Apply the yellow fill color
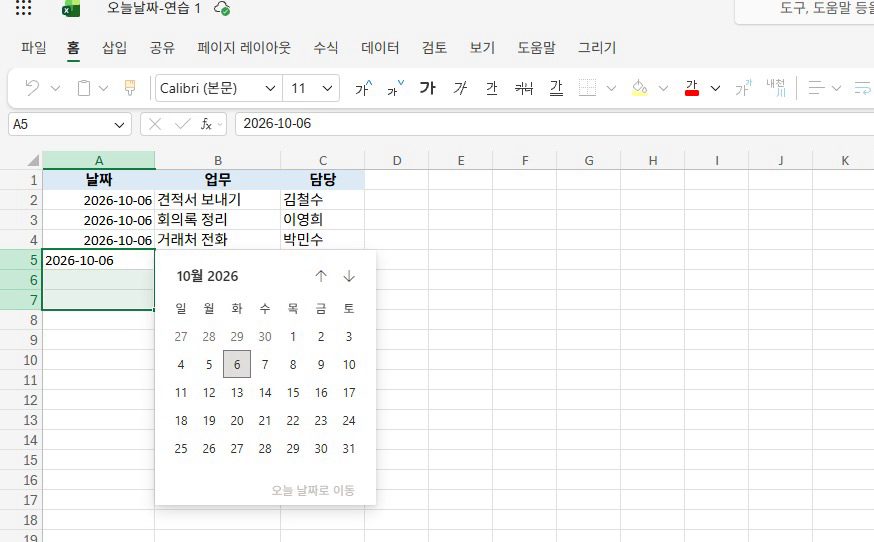Image resolution: width=874 pixels, height=542 pixels. (639, 88)
